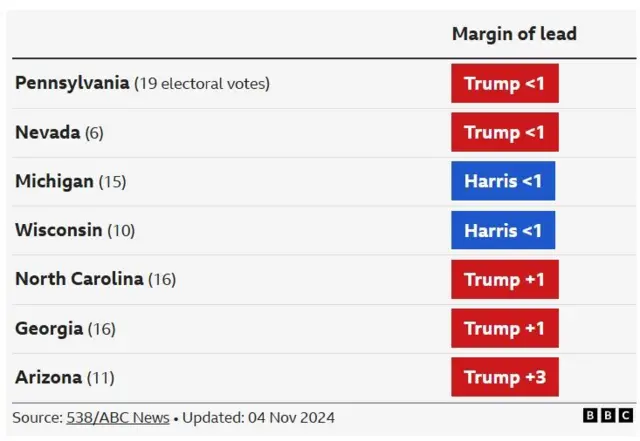Click Wisconsin's blue Harris <1 badge
The height and width of the screenshot is (441, 640).
[503, 230]
